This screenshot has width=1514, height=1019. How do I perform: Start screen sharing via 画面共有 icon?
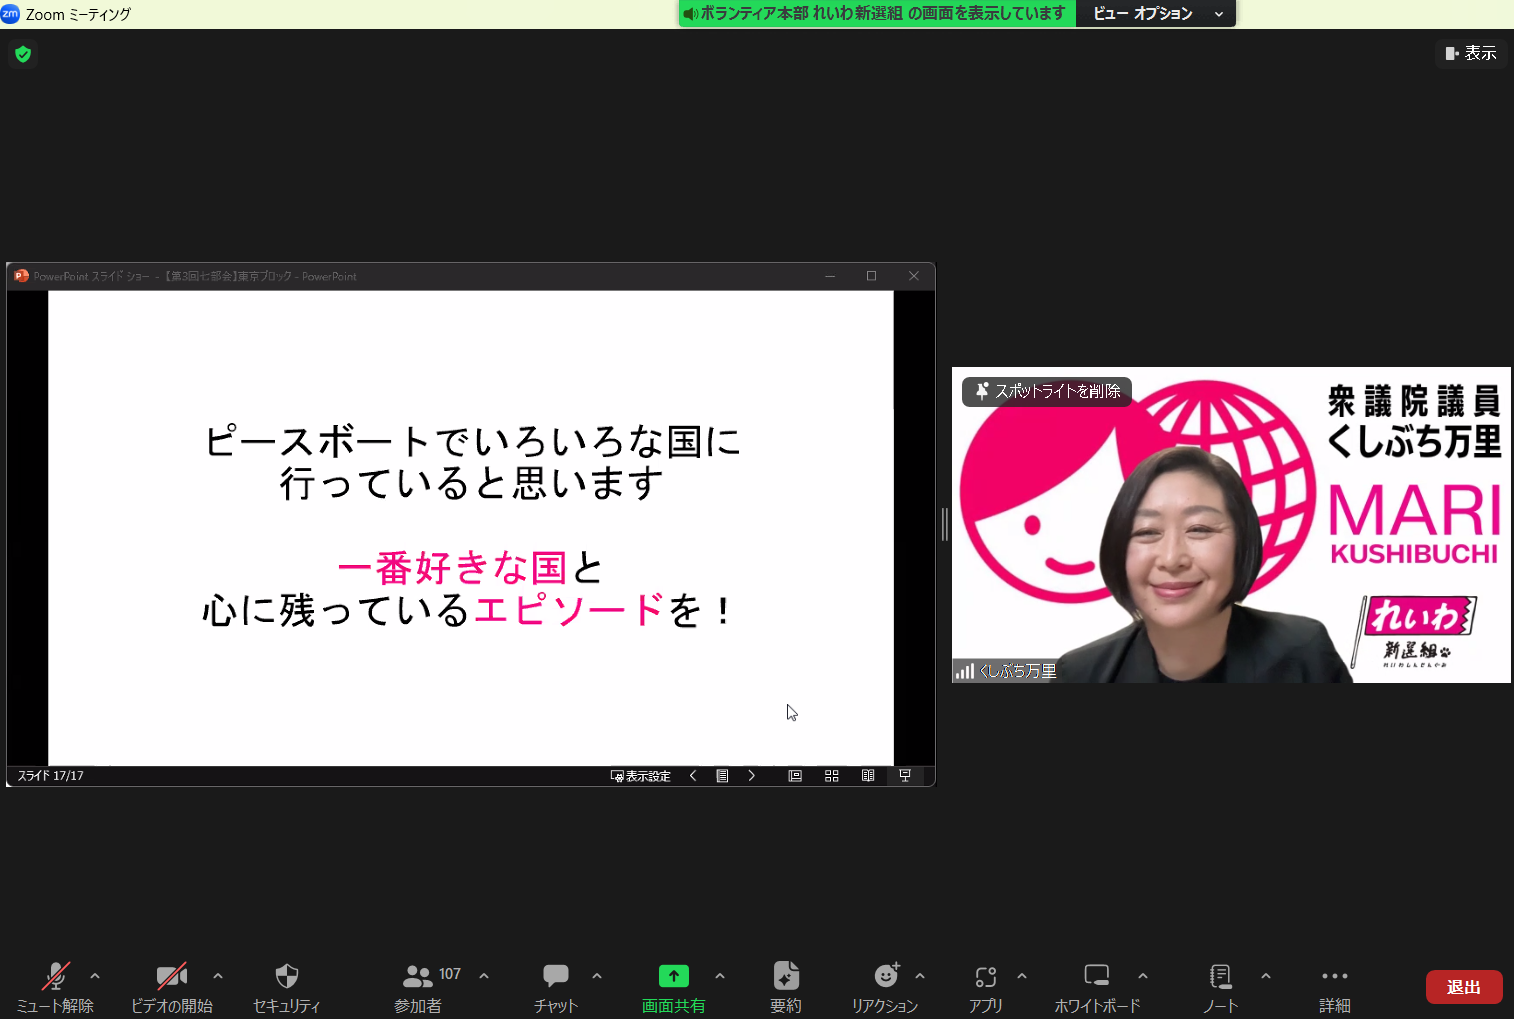(673, 985)
